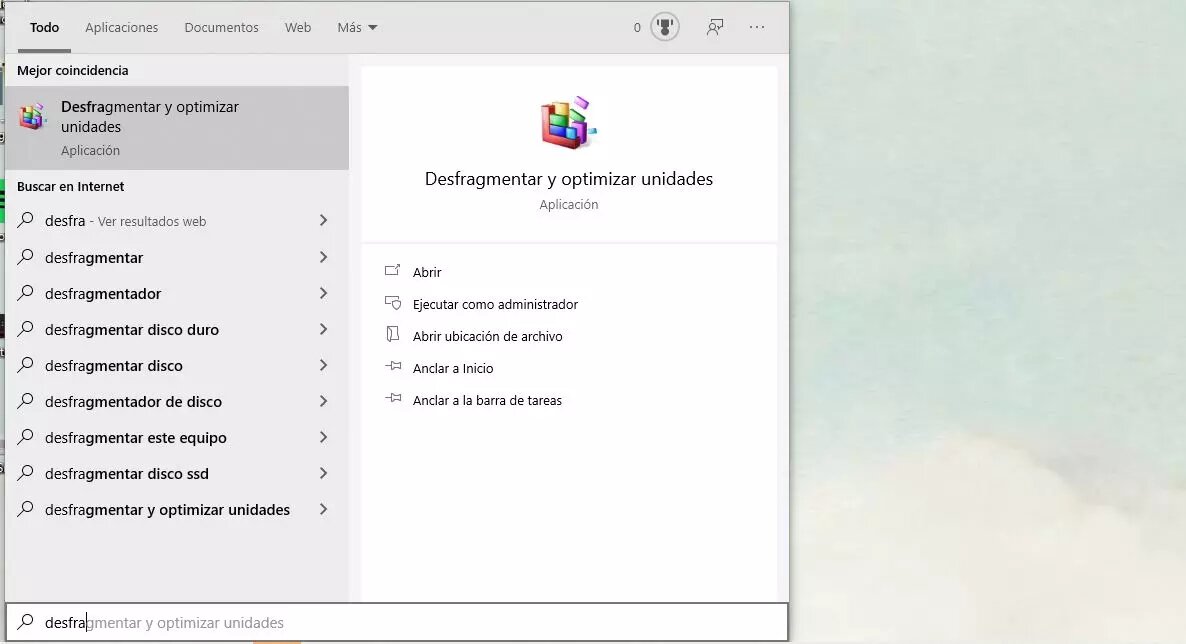Open the rewards trophy icon
Screen dimensions: 1186x644
pyautogui.click(x=665, y=27)
